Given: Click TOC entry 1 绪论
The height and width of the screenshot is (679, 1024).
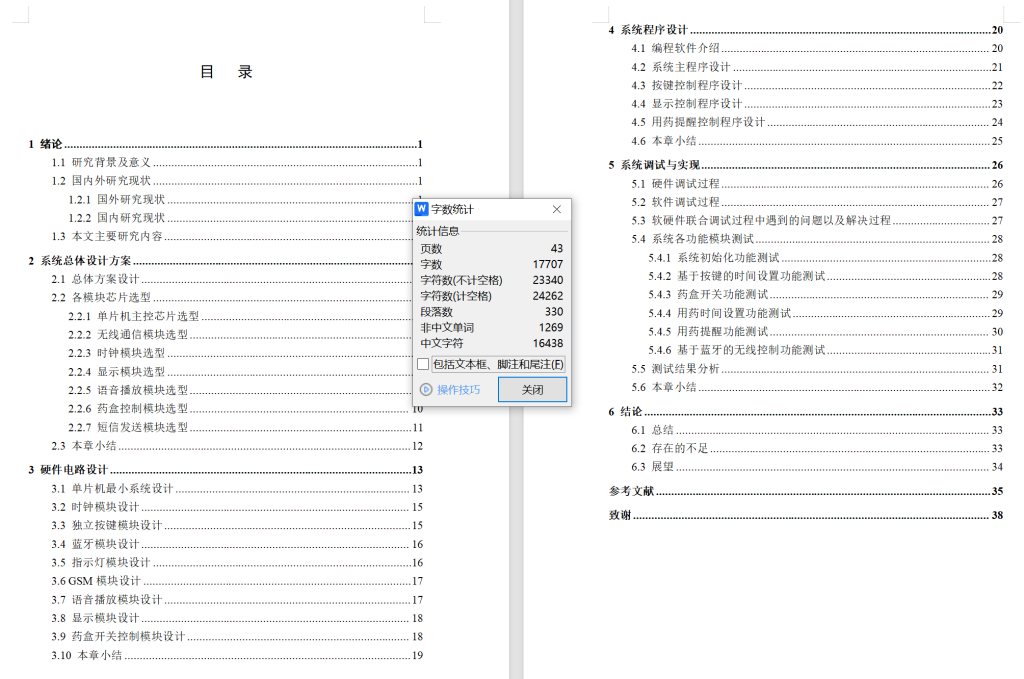Looking at the screenshot, I should 46,143.
